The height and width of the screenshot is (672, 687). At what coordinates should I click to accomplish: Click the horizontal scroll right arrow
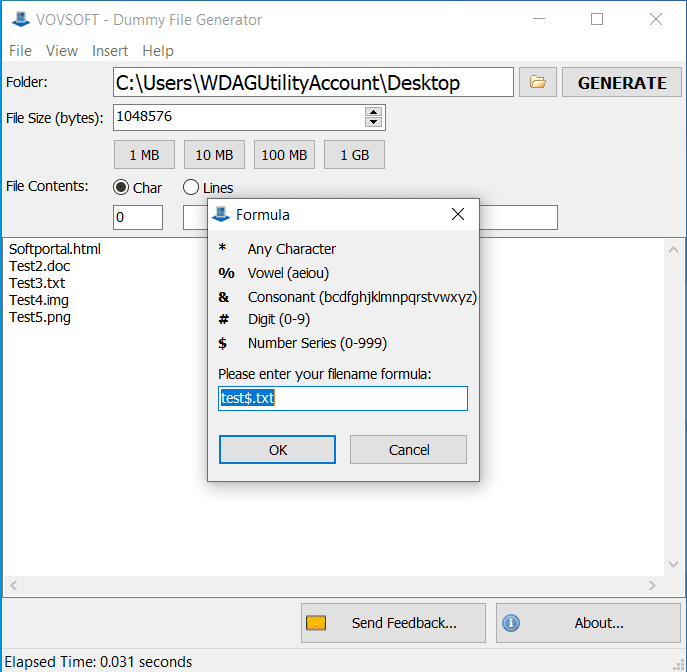pos(652,585)
